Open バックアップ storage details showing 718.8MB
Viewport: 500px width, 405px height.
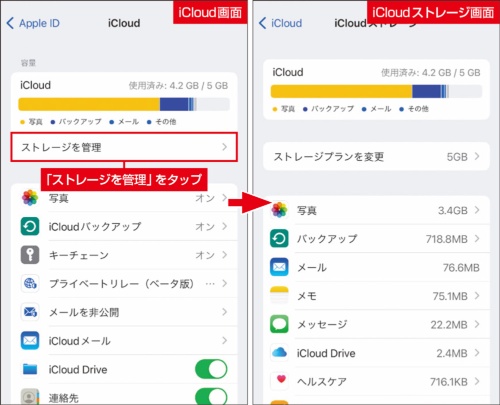(x=376, y=239)
